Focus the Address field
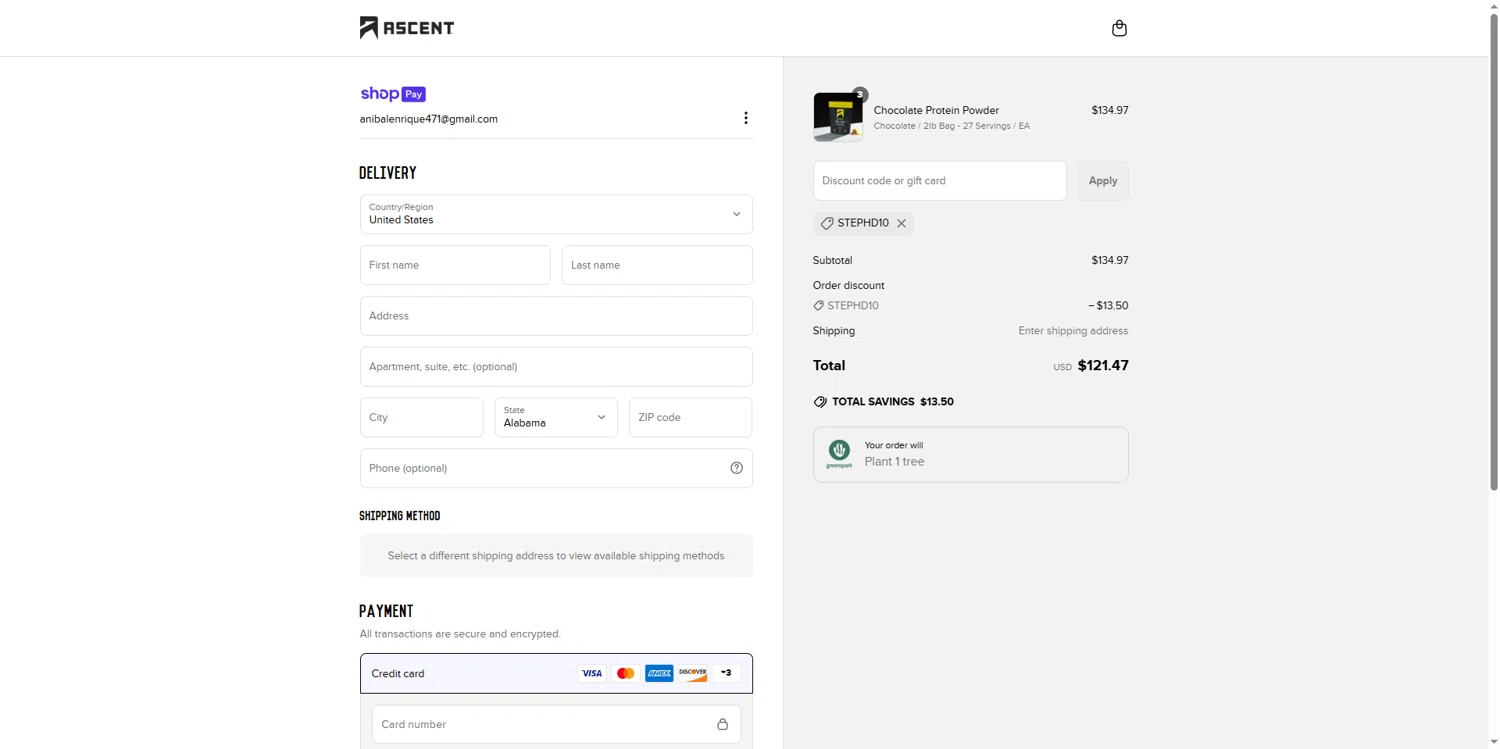The height and width of the screenshot is (749, 1500). click(556, 316)
